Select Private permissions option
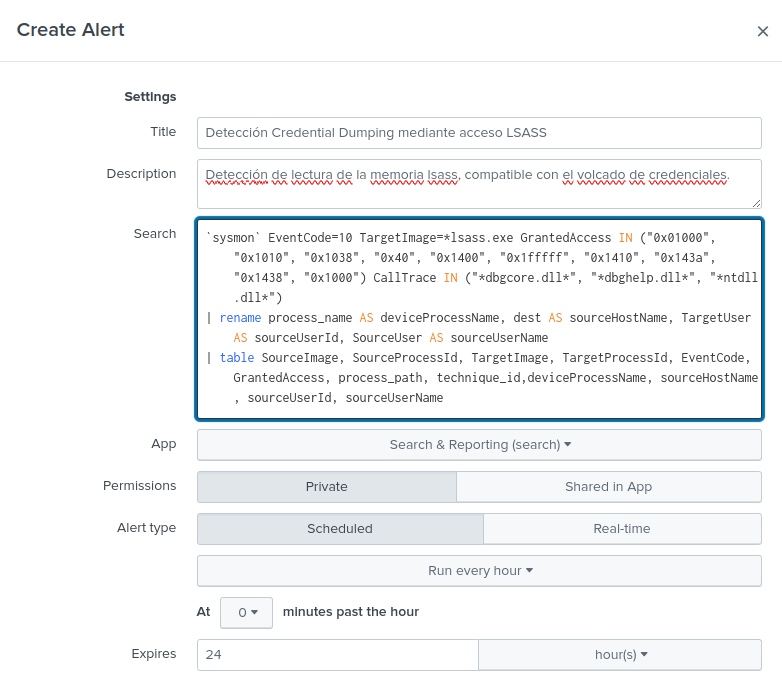The image size is (782, 682). click(326, 487)
